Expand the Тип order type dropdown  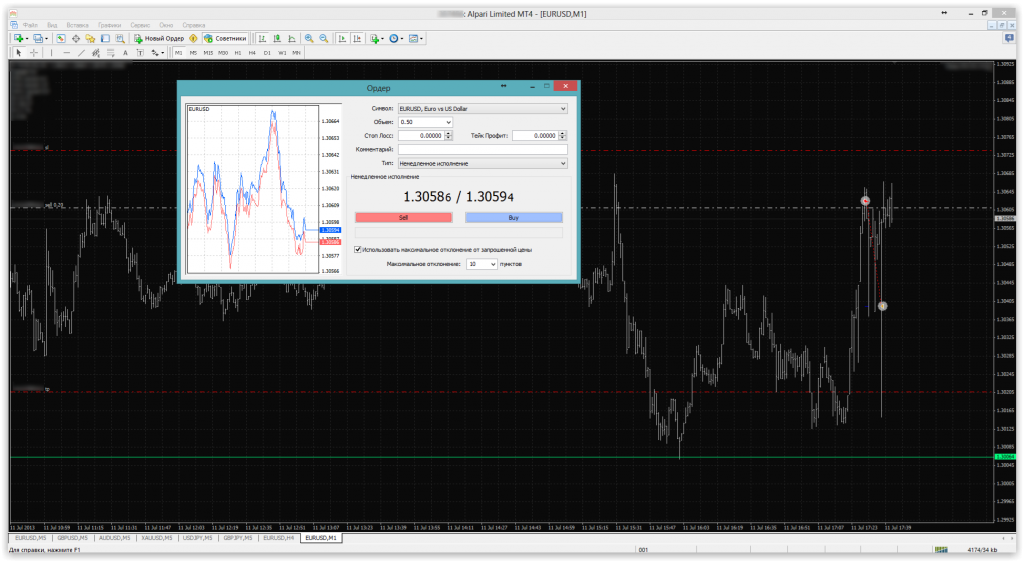pos(563,163)
